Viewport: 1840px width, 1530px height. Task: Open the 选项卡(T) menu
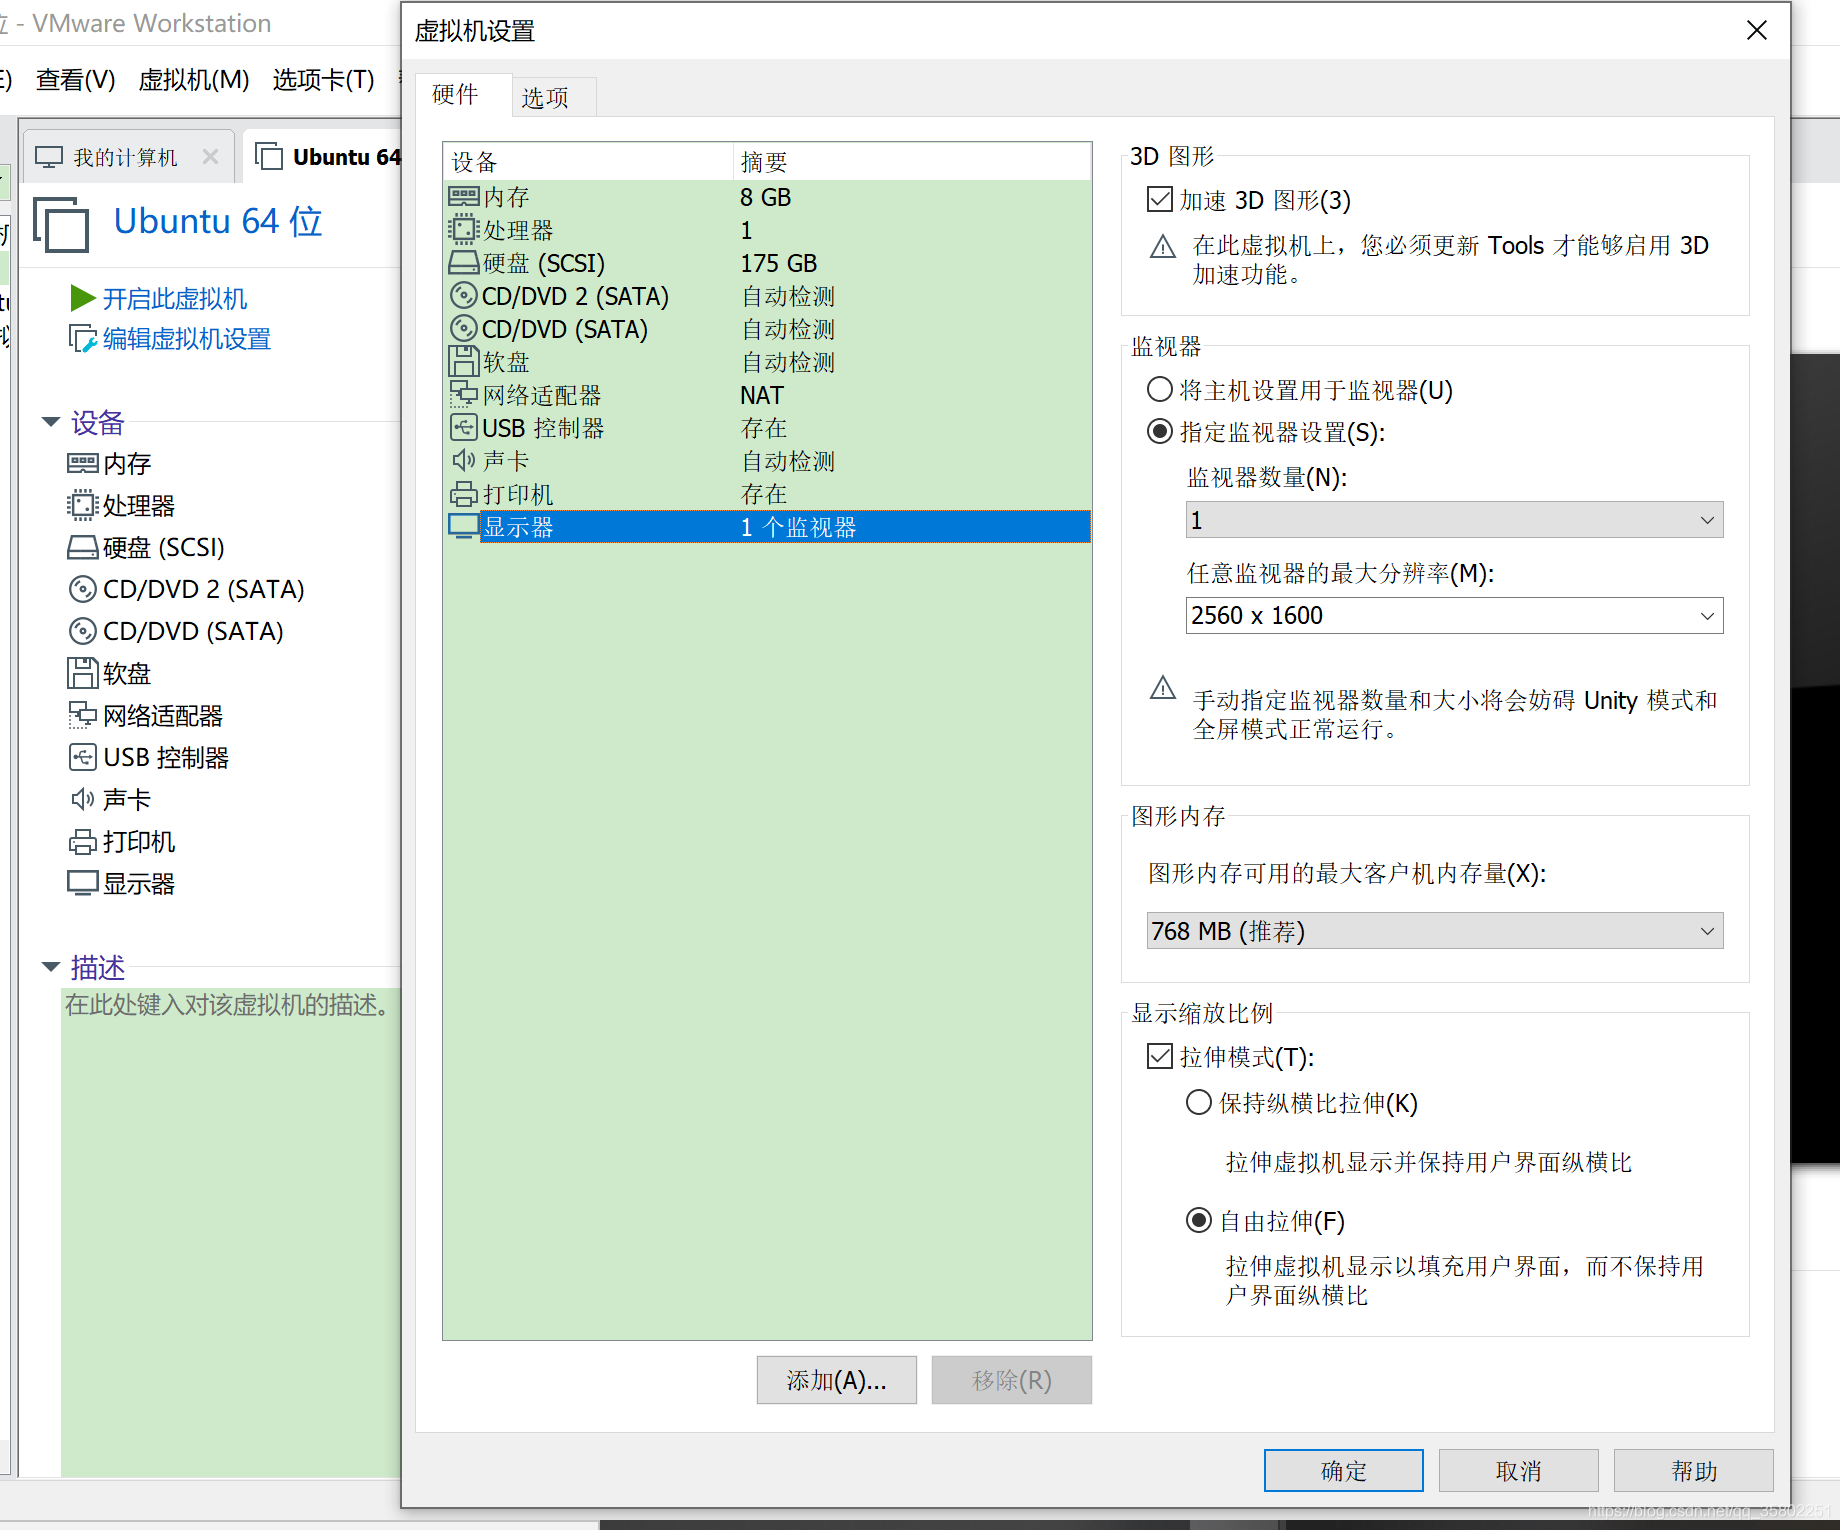coord(324,80)
